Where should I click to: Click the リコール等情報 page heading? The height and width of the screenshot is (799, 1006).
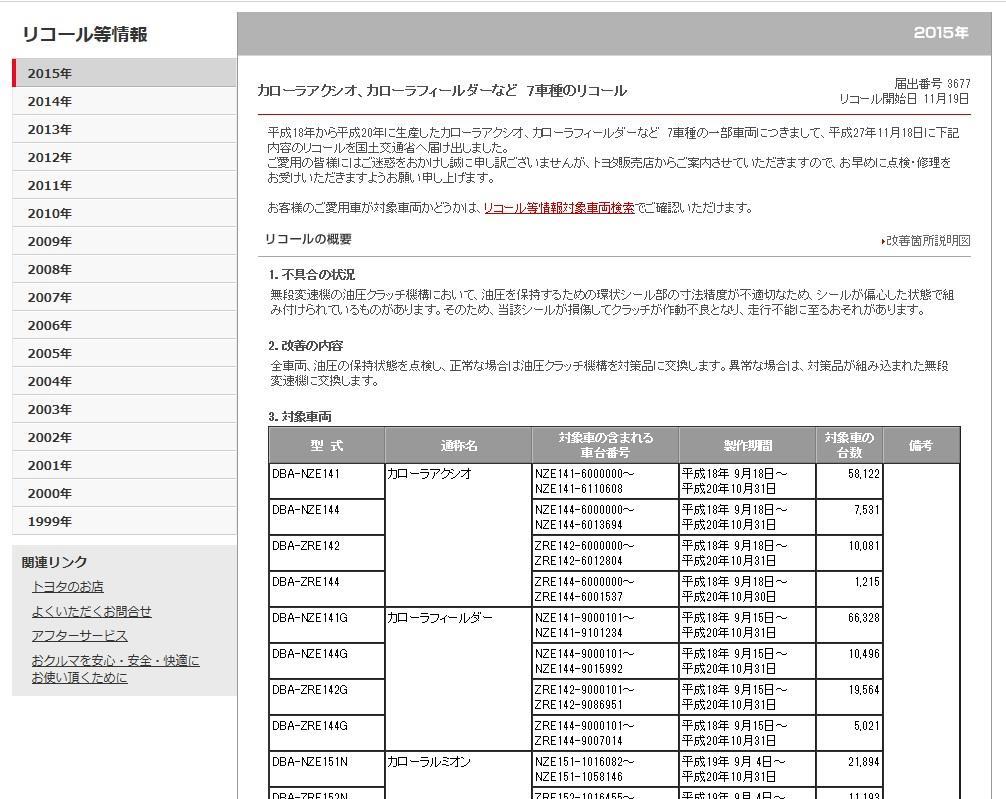click(x=85, y=34)
